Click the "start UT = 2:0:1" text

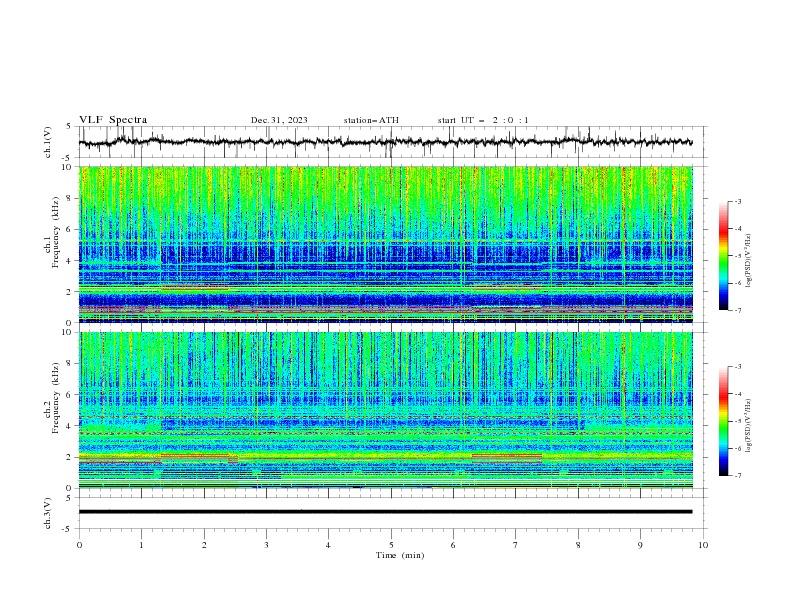coord(483,120)
